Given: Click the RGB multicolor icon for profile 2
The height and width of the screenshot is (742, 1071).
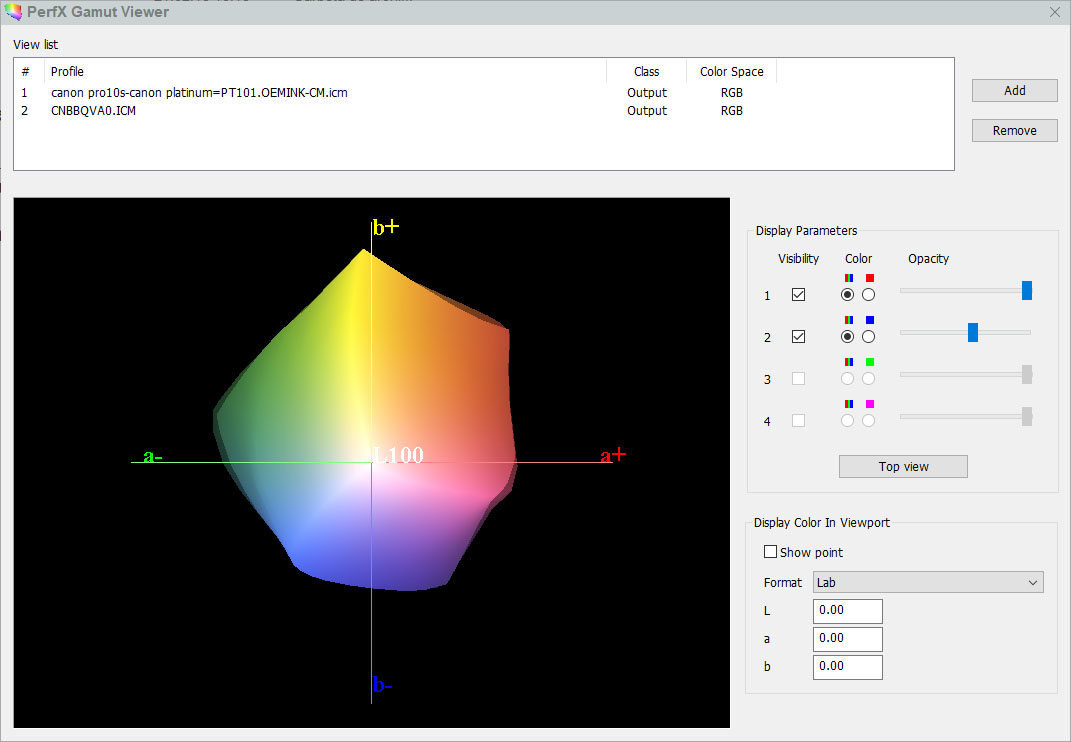Looking at the screenshot, I should pos(848,320).
